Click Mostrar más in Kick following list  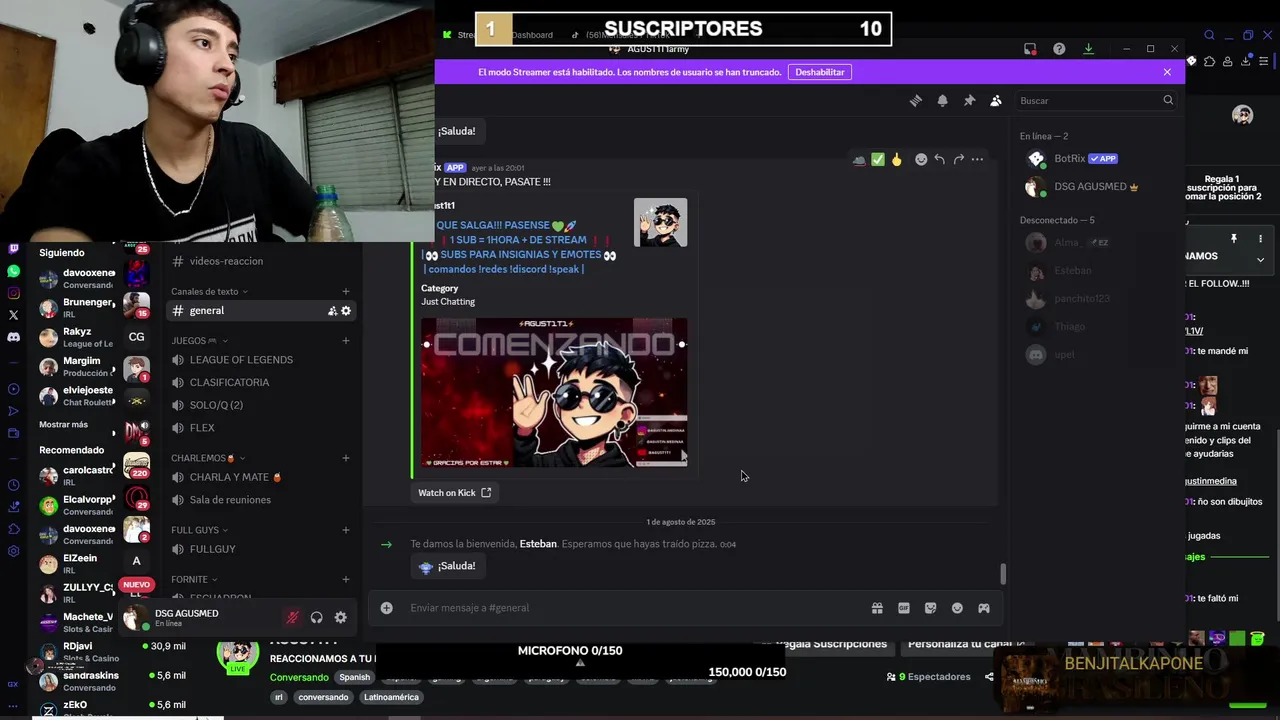(63, 425)
